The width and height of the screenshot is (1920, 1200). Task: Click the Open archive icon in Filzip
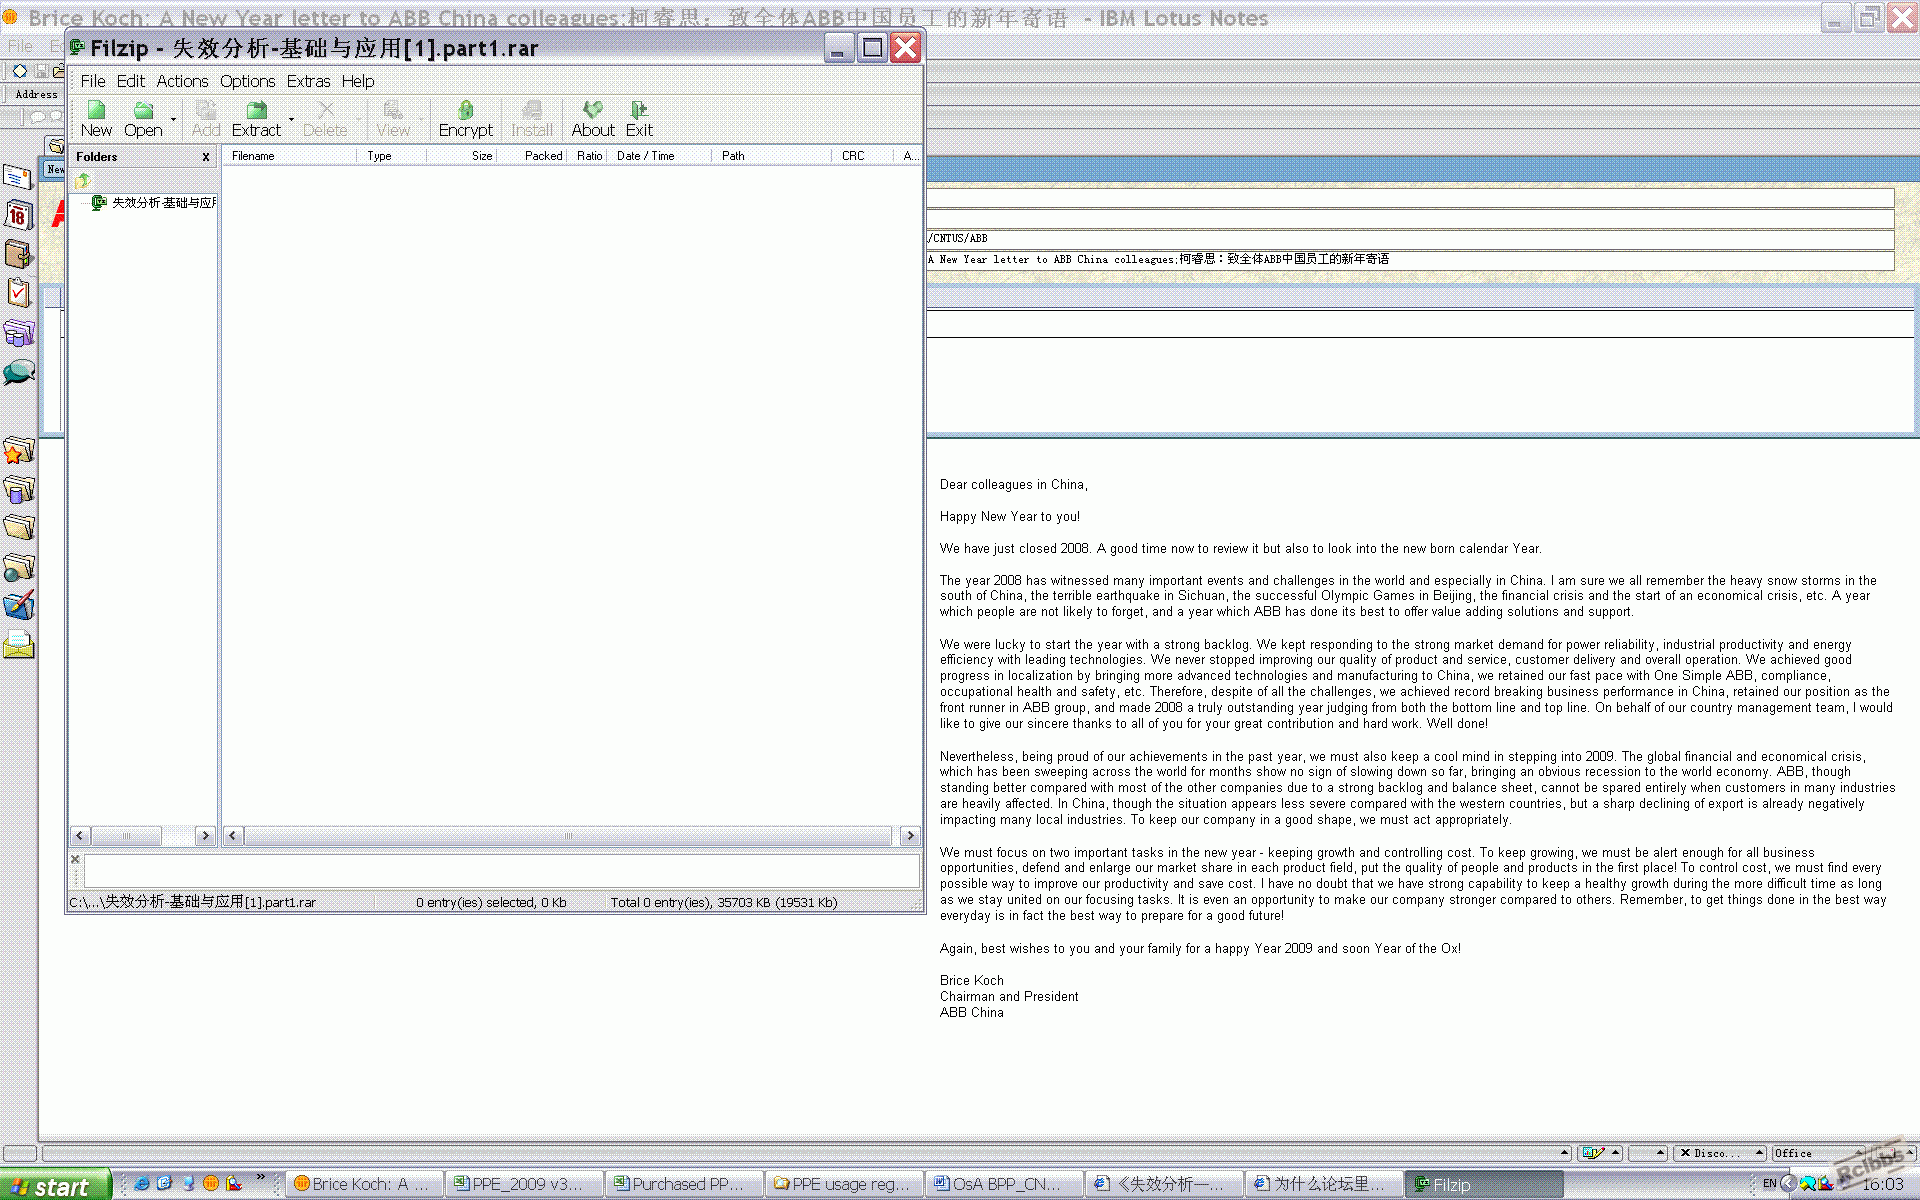143,110
